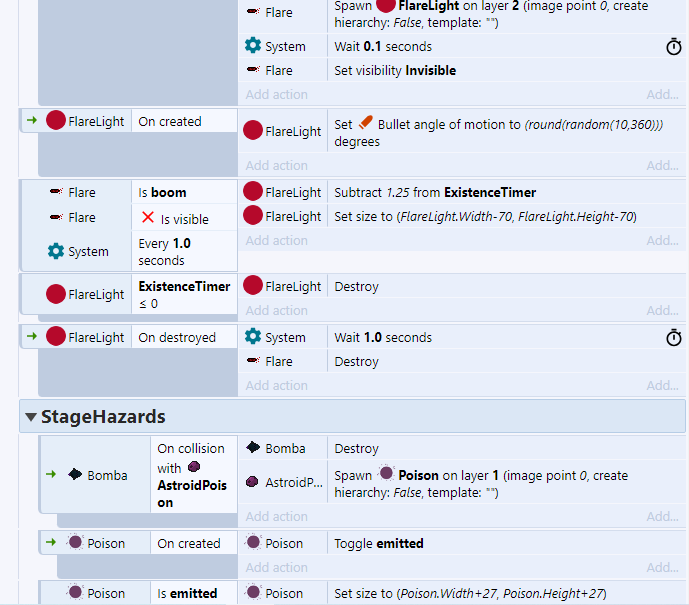This screenshot has height=605, width=689.
Task: Collapse the StageHazards group
Action: (x=31, y=416)
